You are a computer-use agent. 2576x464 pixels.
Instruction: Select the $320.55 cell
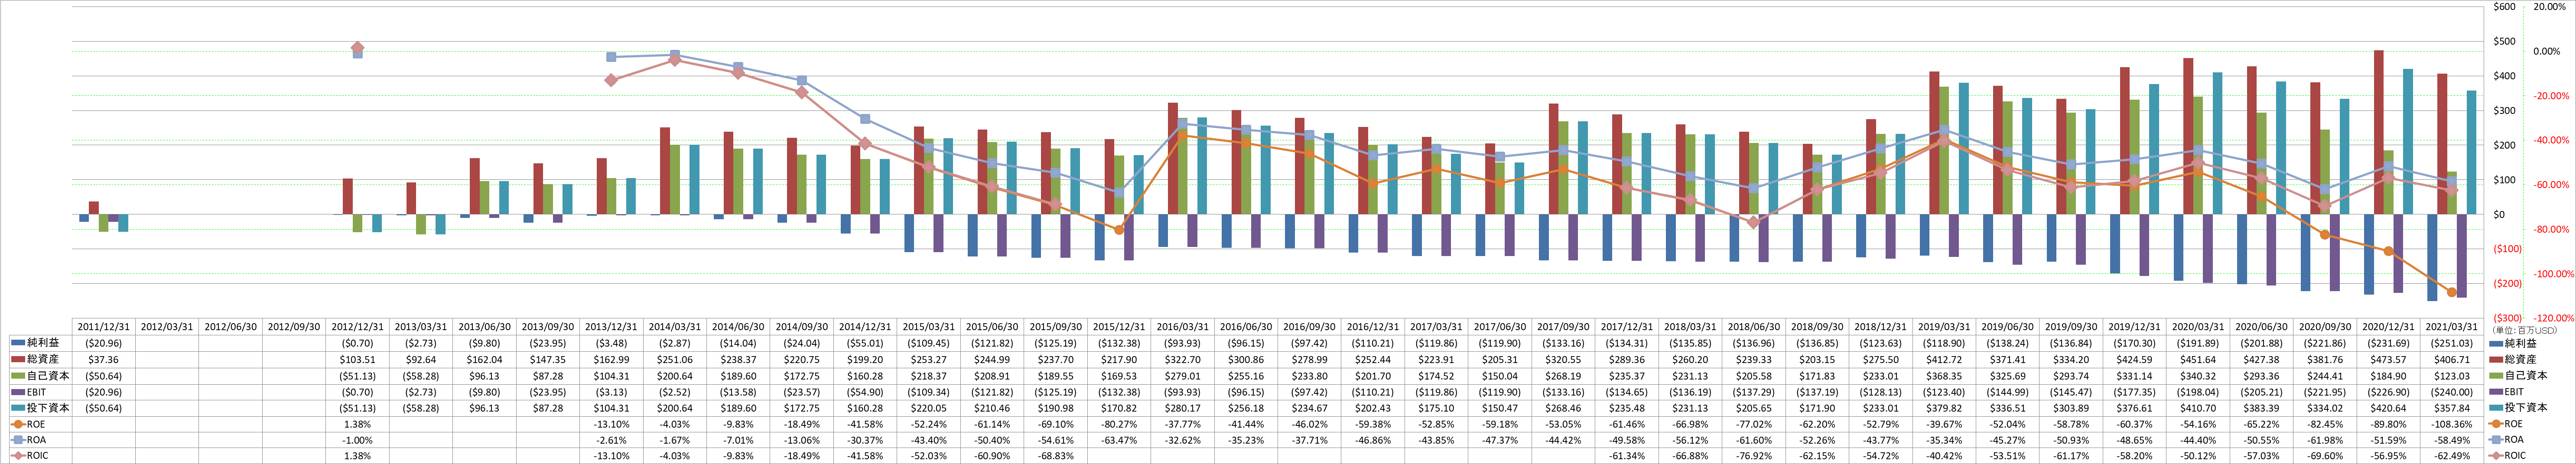[1563, 360]
